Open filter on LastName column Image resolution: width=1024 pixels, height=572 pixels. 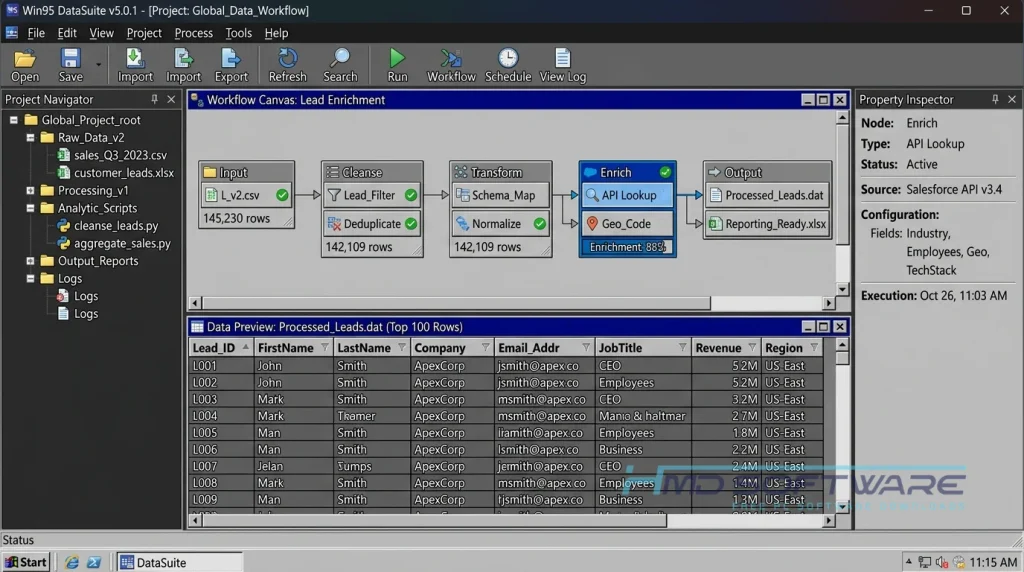(402, 348)
